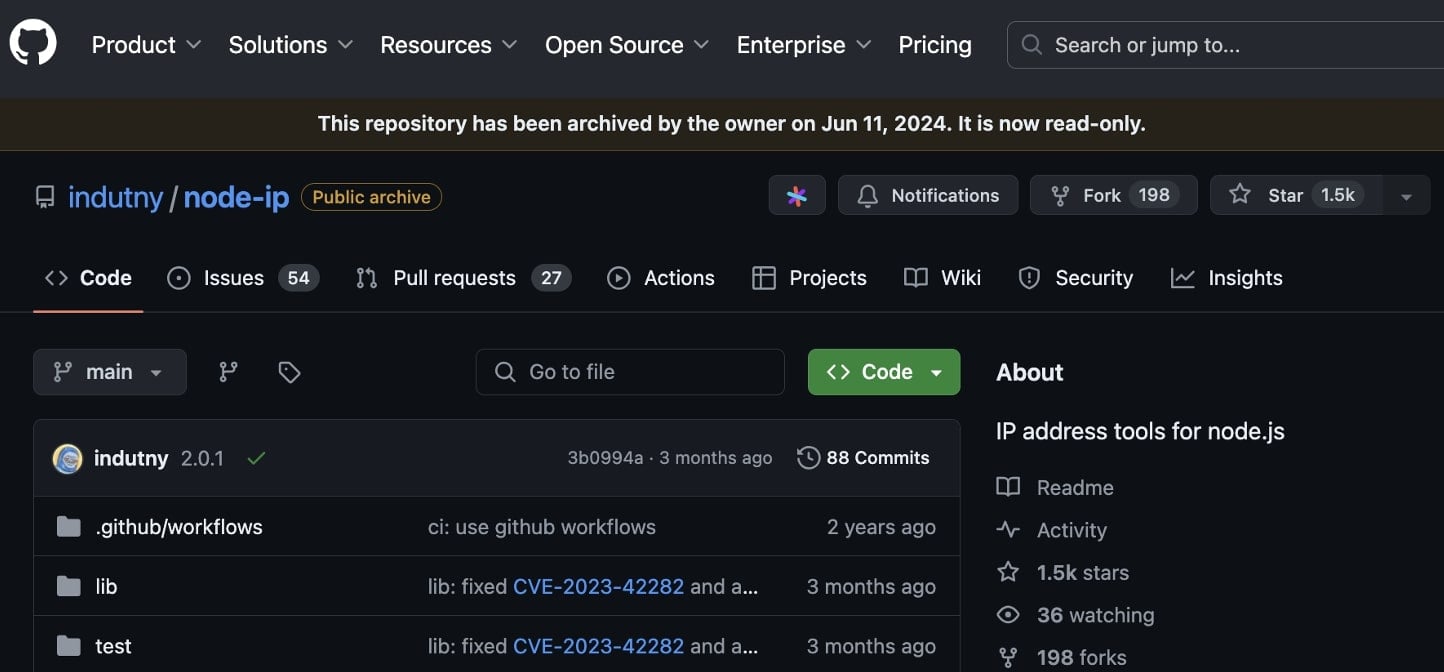Open the CVE-2023-42282 link in lib row

(599, 587)
